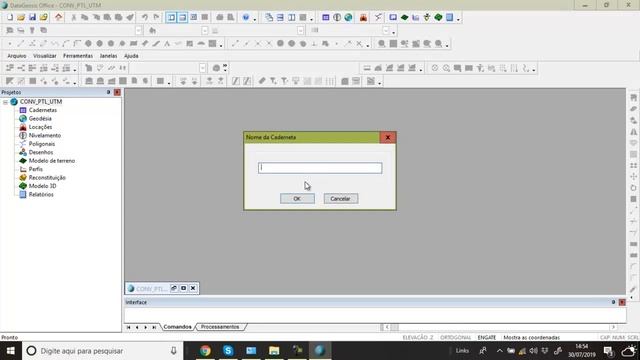Click the green Modelo 3D toolbar icon
Viewport: 640px width, 360px height.
[438, 17]
